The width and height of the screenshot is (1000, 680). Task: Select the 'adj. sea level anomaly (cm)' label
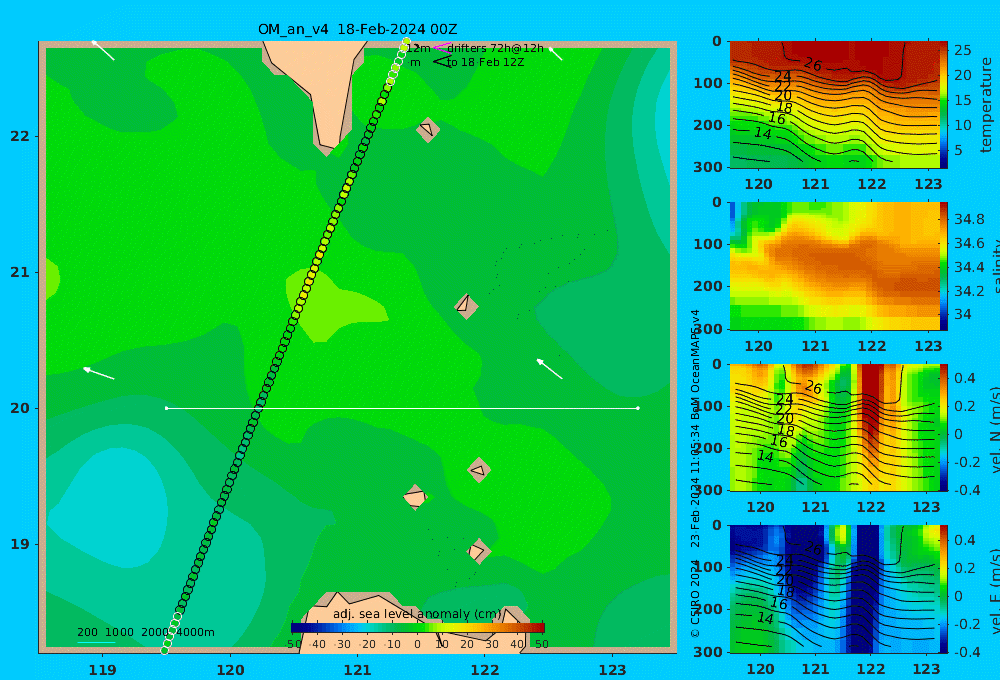click(417, 614)
